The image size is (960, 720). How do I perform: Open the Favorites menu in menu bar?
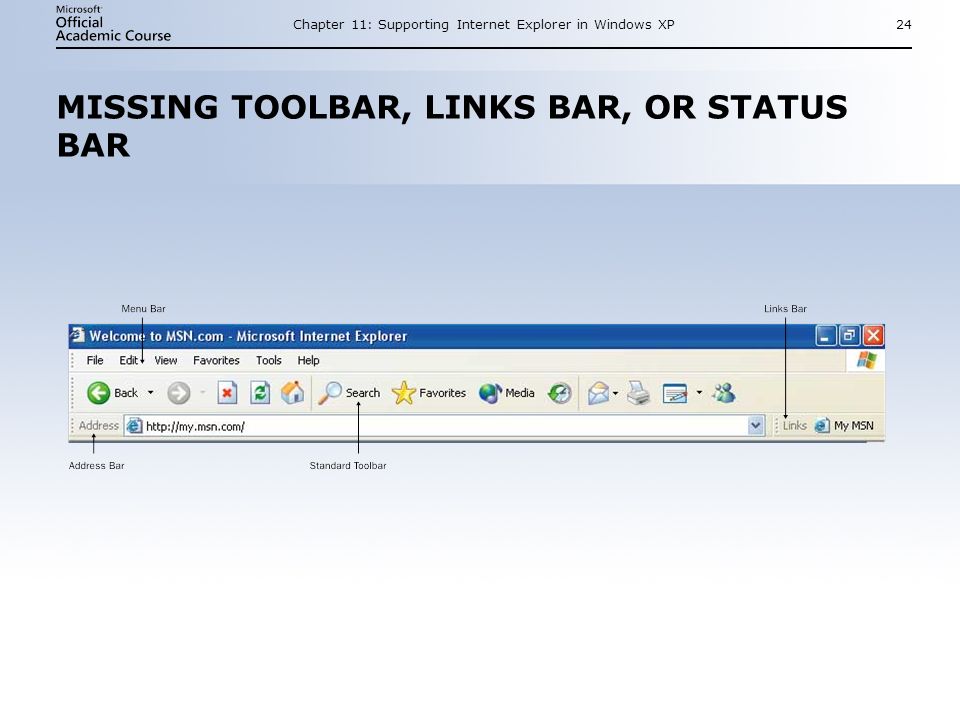pyautogui.click(x=216, y=361)
